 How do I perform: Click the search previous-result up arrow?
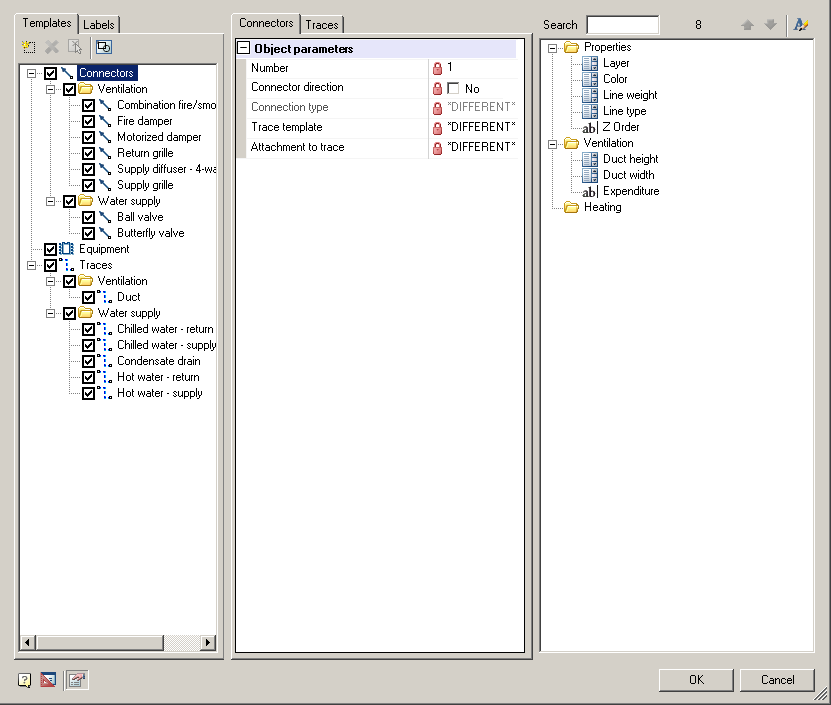point(748,24)
